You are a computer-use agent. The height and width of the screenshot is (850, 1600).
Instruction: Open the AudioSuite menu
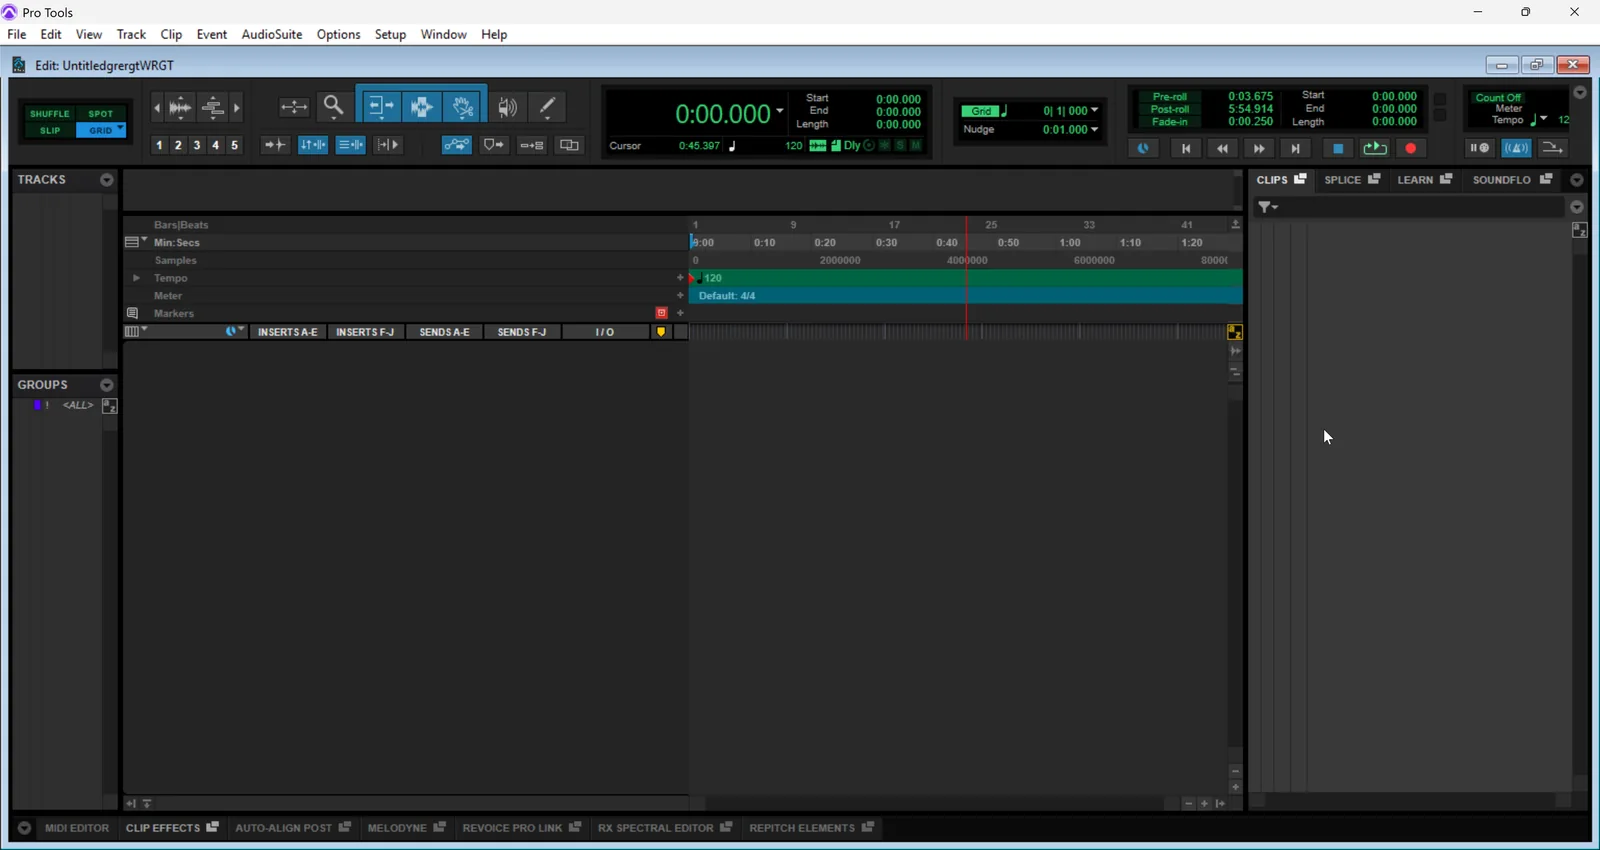272,34
